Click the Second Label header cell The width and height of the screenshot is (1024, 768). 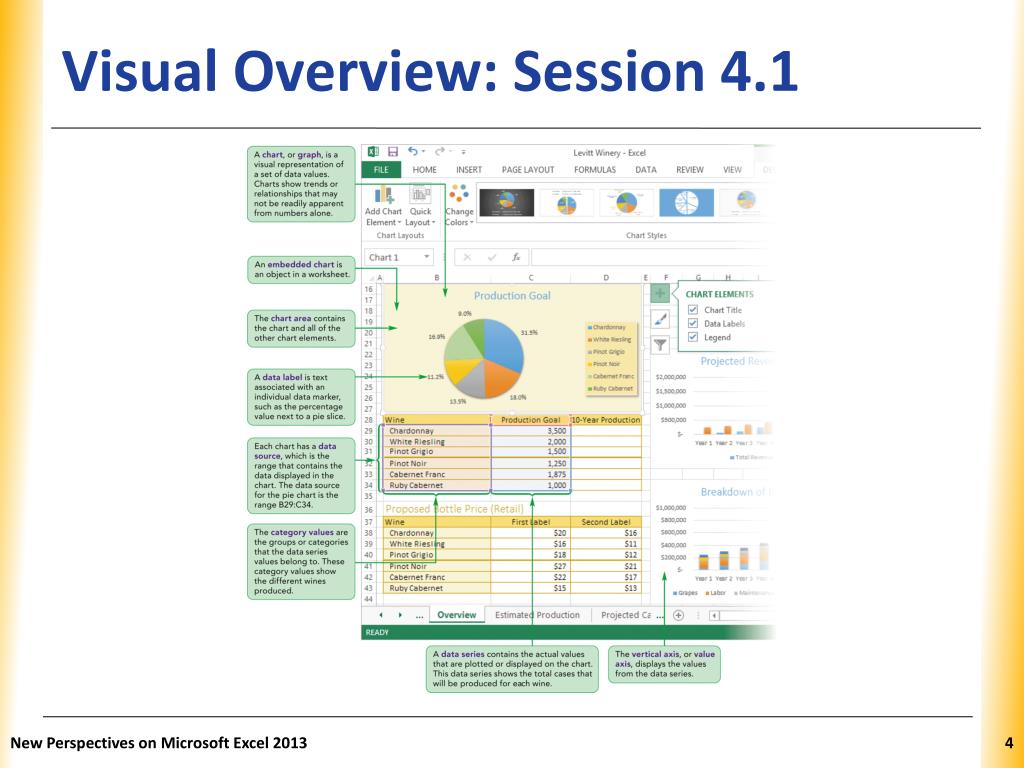606,522
